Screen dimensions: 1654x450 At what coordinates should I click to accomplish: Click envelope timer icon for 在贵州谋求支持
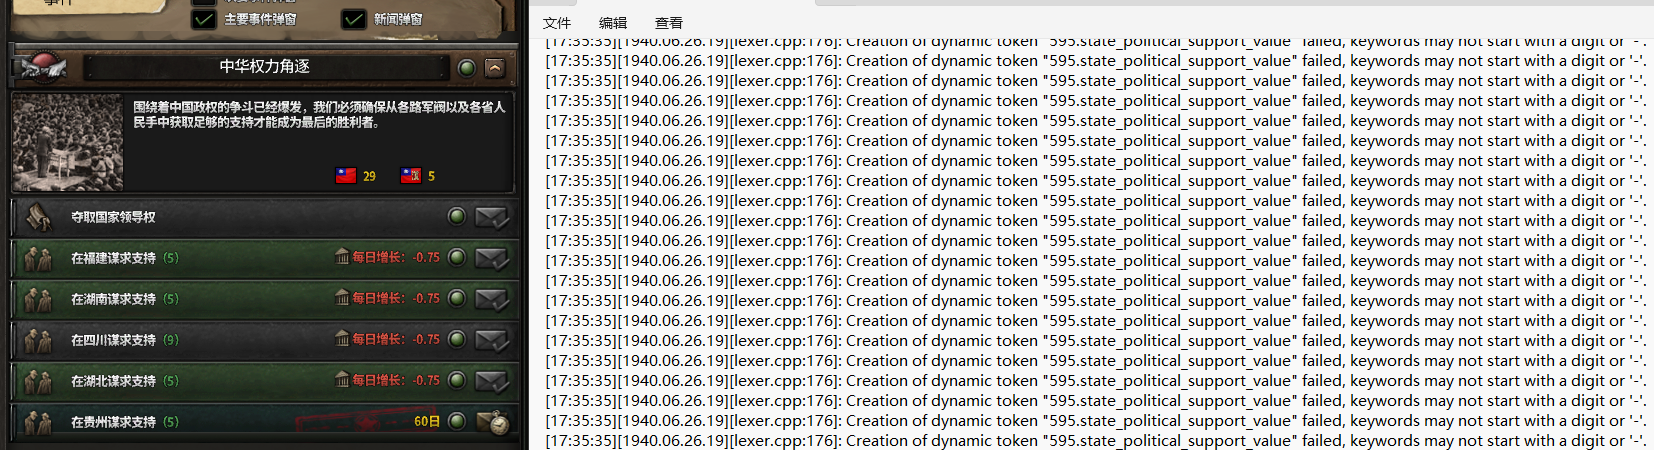point(493,422)
